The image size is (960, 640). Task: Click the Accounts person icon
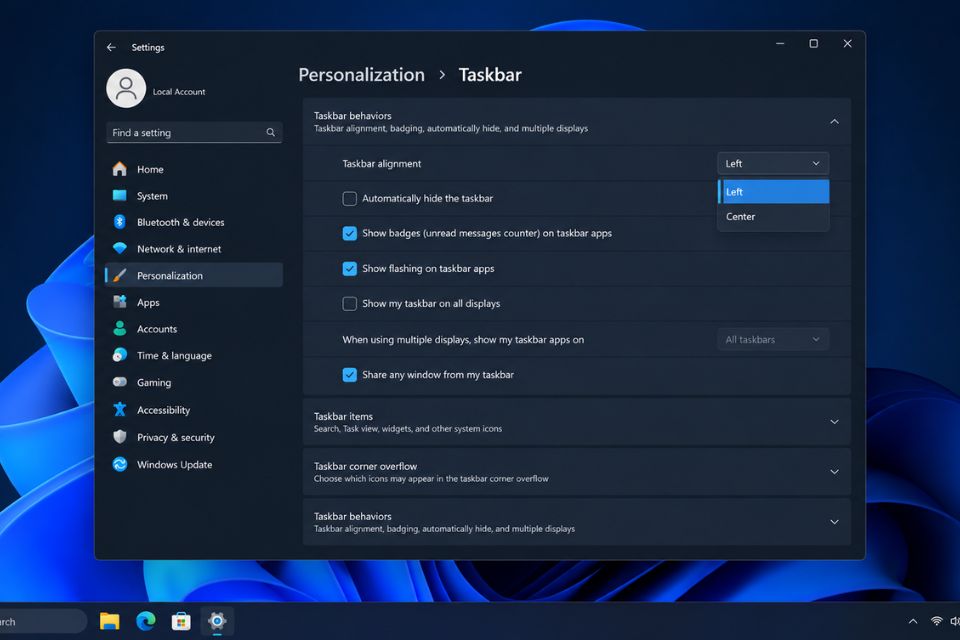coord(120,328)
